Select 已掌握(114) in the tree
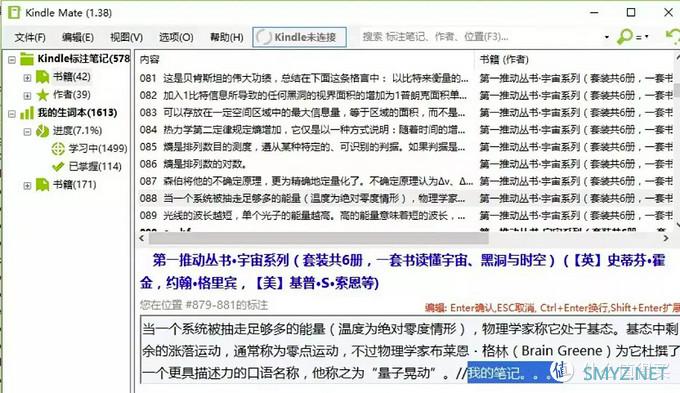 (x=95, y=167)
